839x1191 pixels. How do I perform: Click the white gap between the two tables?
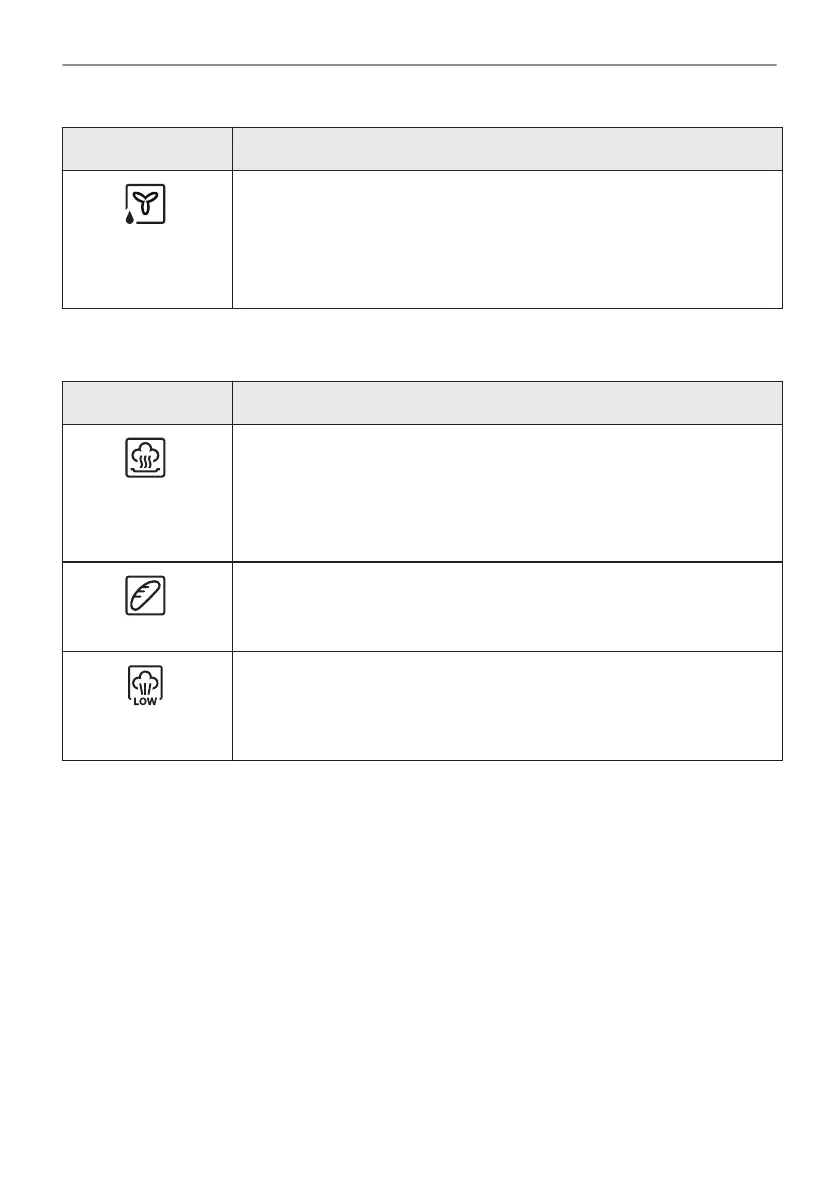(x=419, y=344)
